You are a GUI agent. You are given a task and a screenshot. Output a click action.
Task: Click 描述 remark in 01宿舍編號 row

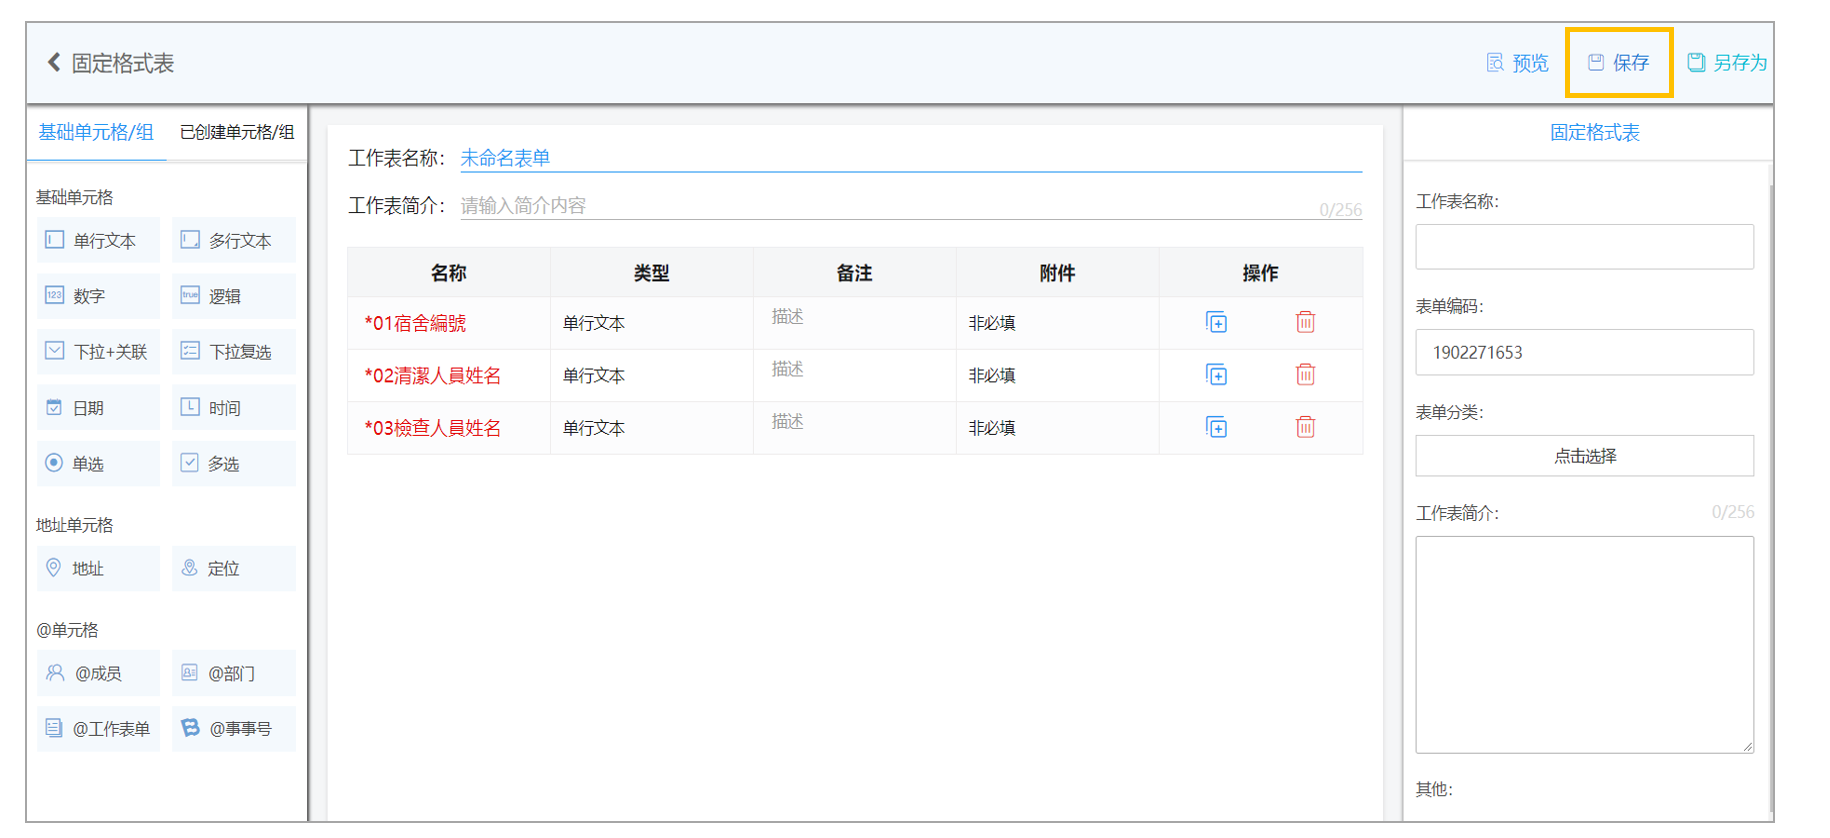click(788, 317)
